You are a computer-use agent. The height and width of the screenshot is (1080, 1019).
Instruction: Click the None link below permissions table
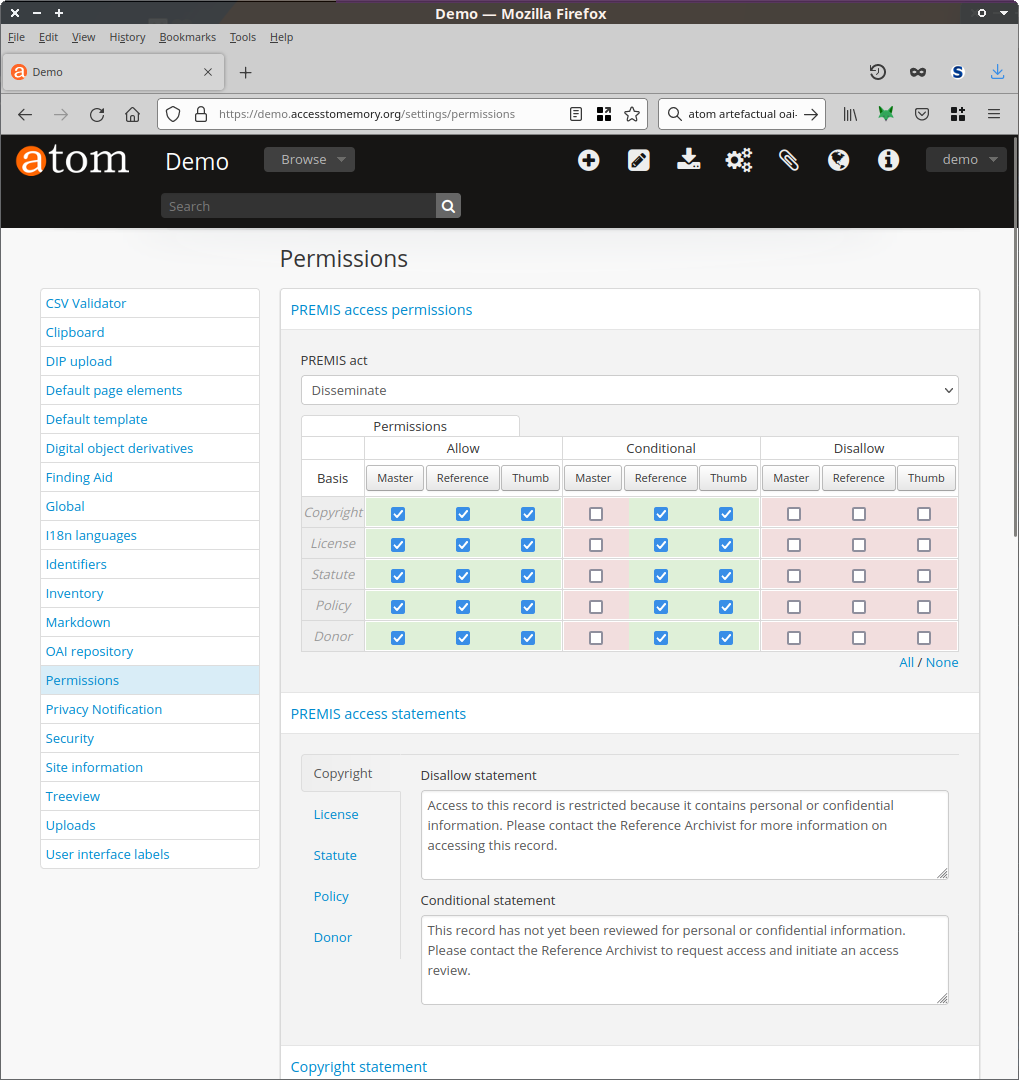point(942,662)
